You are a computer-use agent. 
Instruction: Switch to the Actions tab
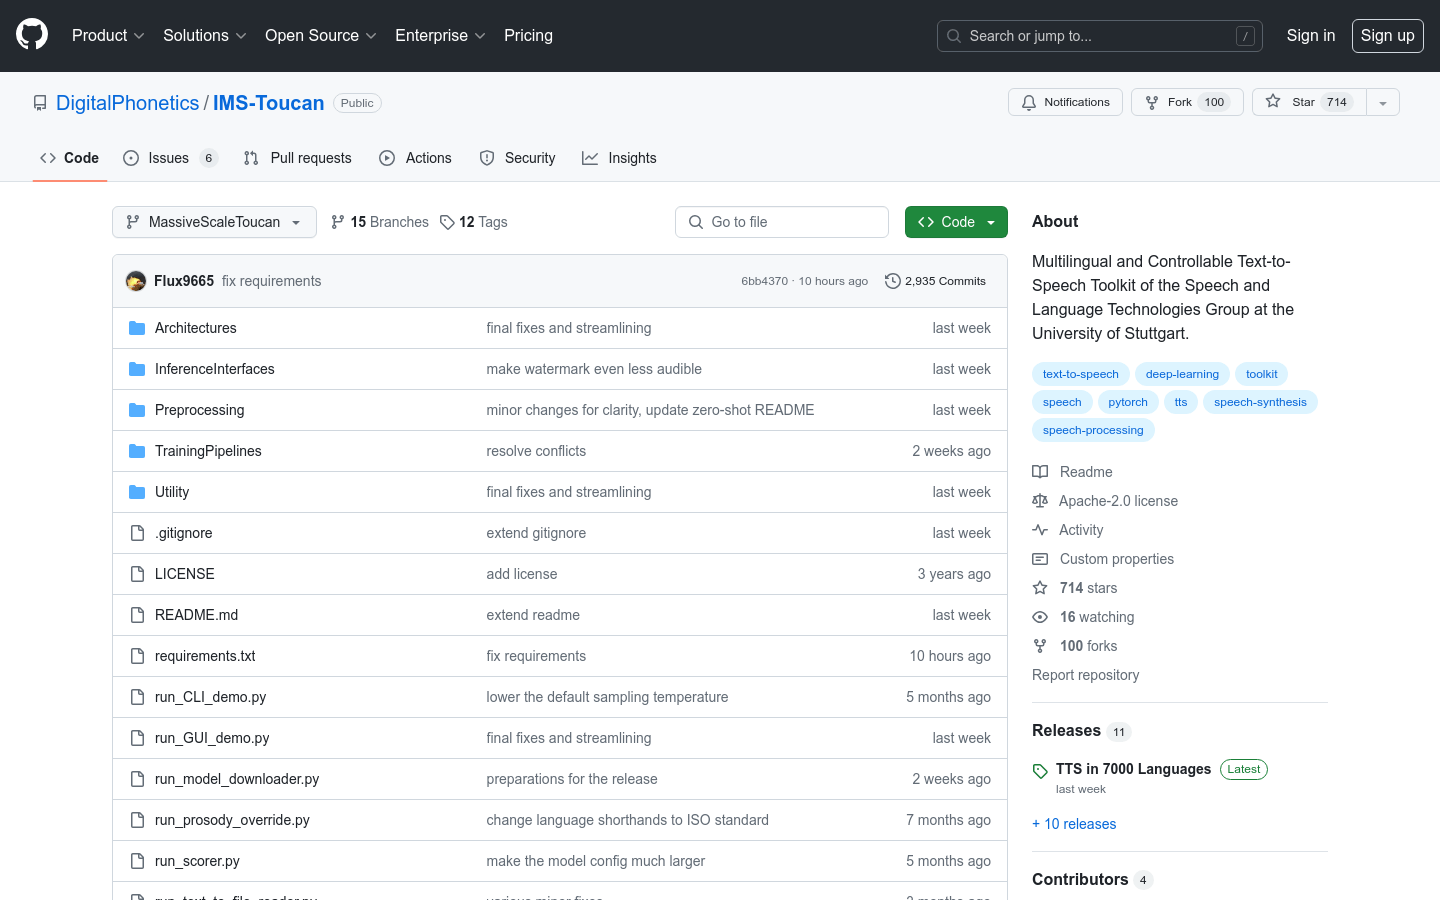pos(415,158)
